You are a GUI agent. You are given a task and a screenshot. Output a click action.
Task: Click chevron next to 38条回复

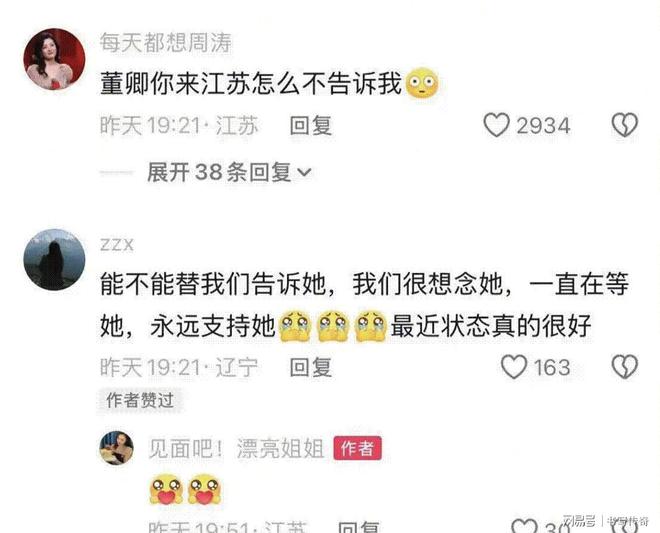coord(304,173)
